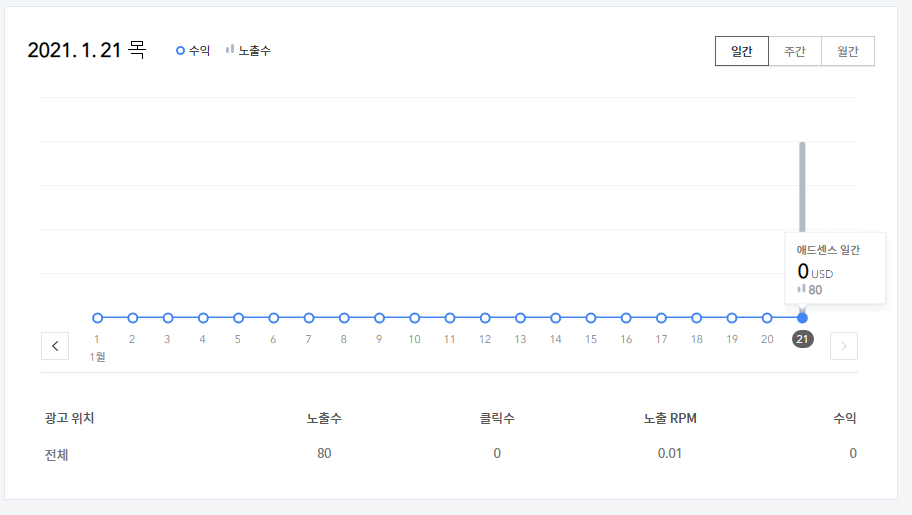Screen dimensions: 912x515
Task: Select the chart point for day 16
Action: (x=626, y=318)
